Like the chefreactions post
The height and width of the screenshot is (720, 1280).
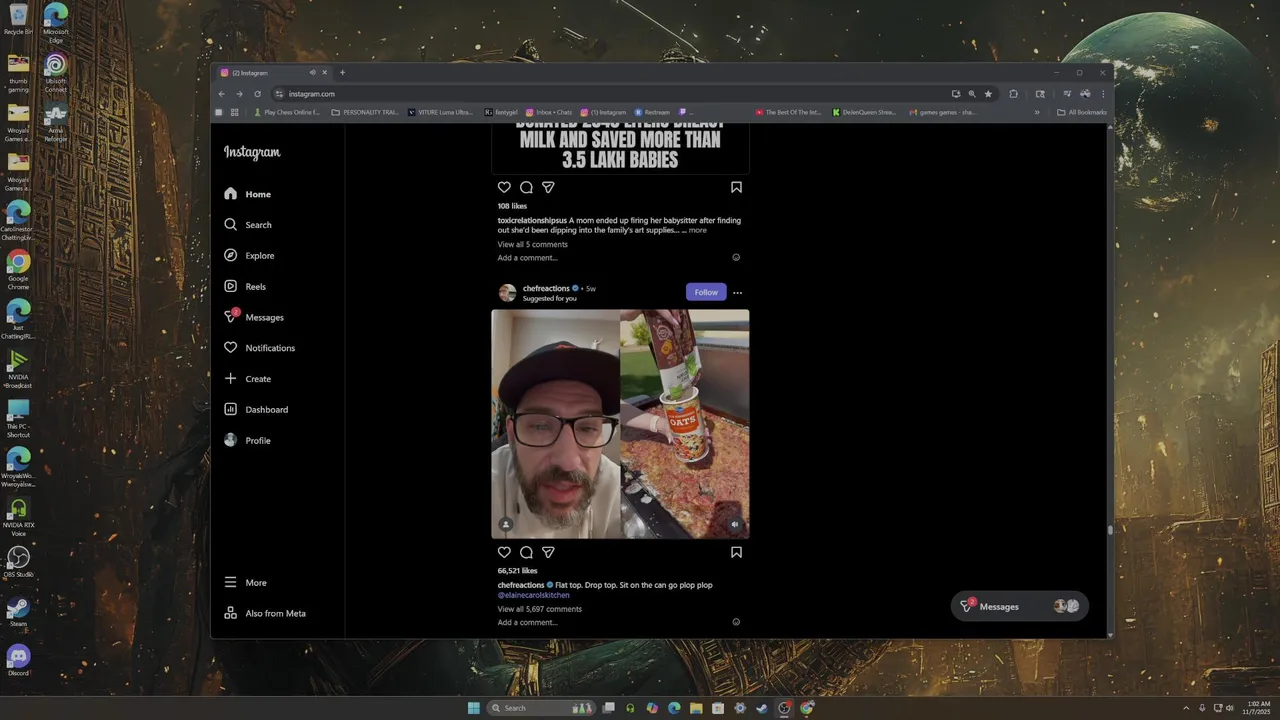(x=504, y=552)
